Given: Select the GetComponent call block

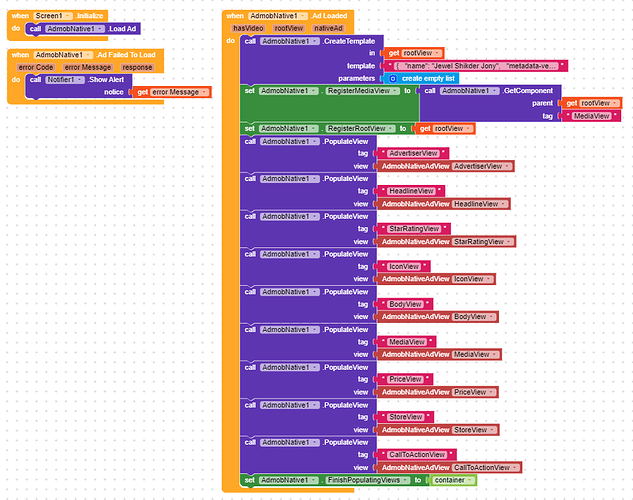Looking at the screenshot, I should (490, 103).
